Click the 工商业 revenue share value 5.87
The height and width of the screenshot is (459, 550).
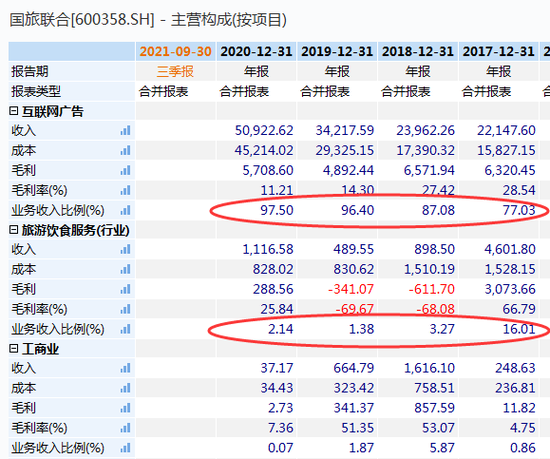tap(442, 448)
